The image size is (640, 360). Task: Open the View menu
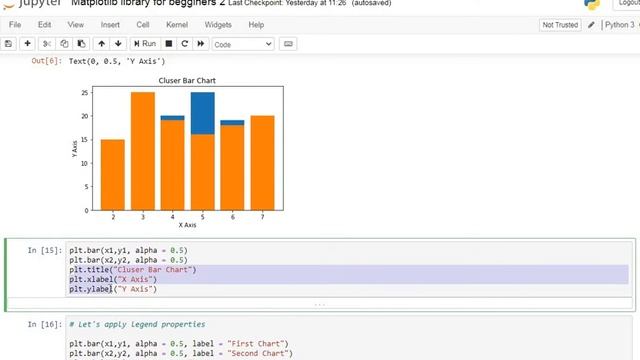76,25
